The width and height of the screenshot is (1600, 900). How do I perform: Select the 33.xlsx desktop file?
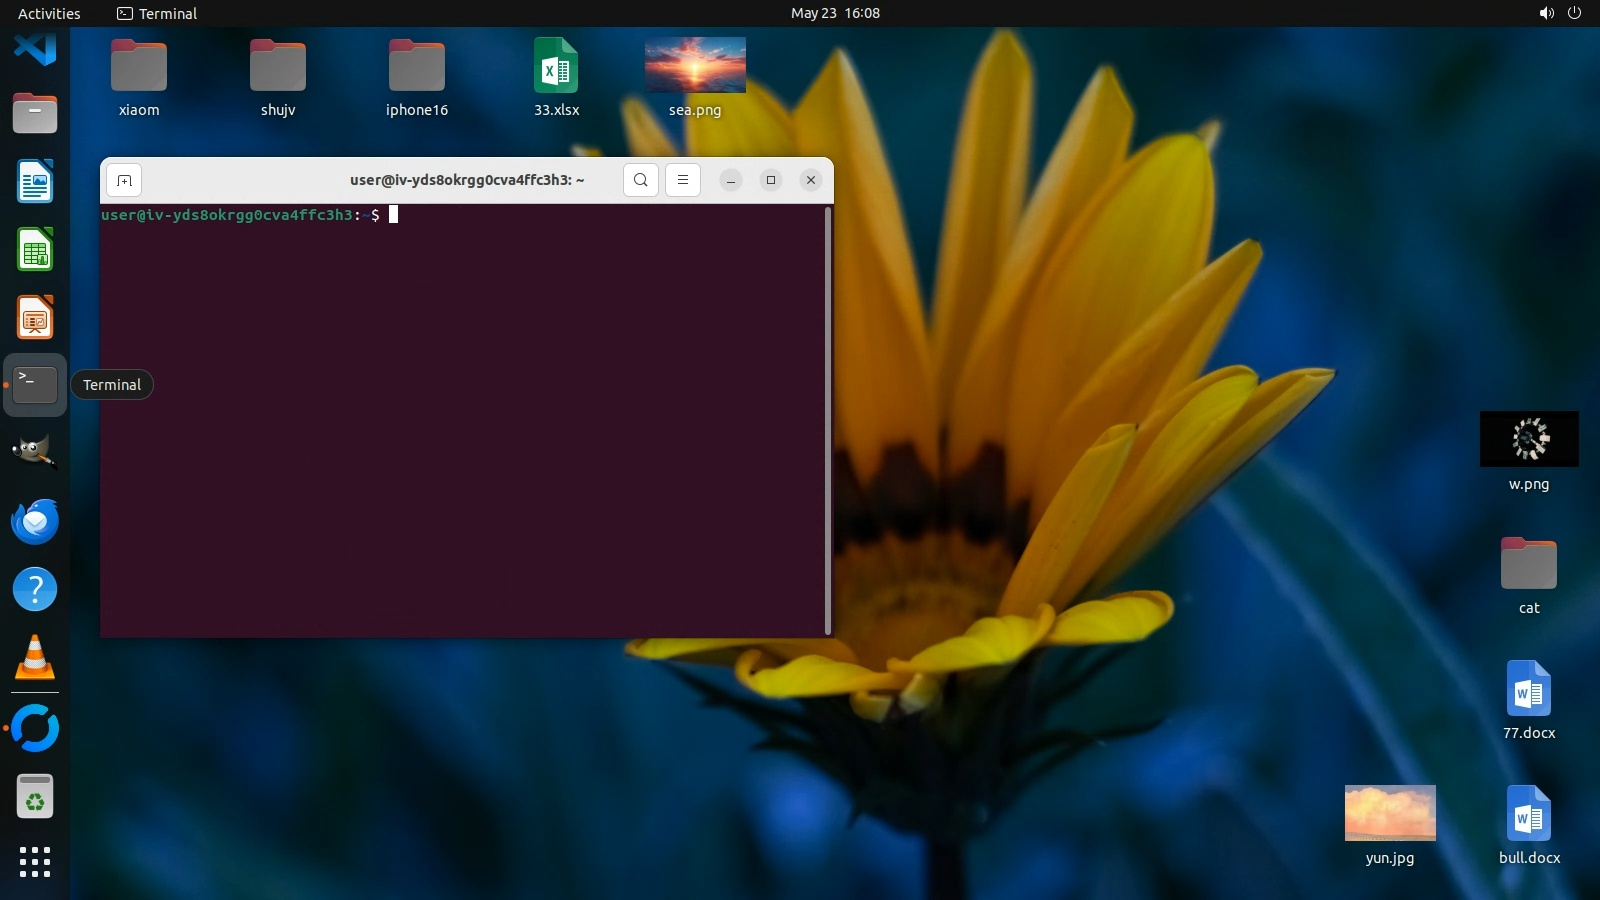coord(556,66)
